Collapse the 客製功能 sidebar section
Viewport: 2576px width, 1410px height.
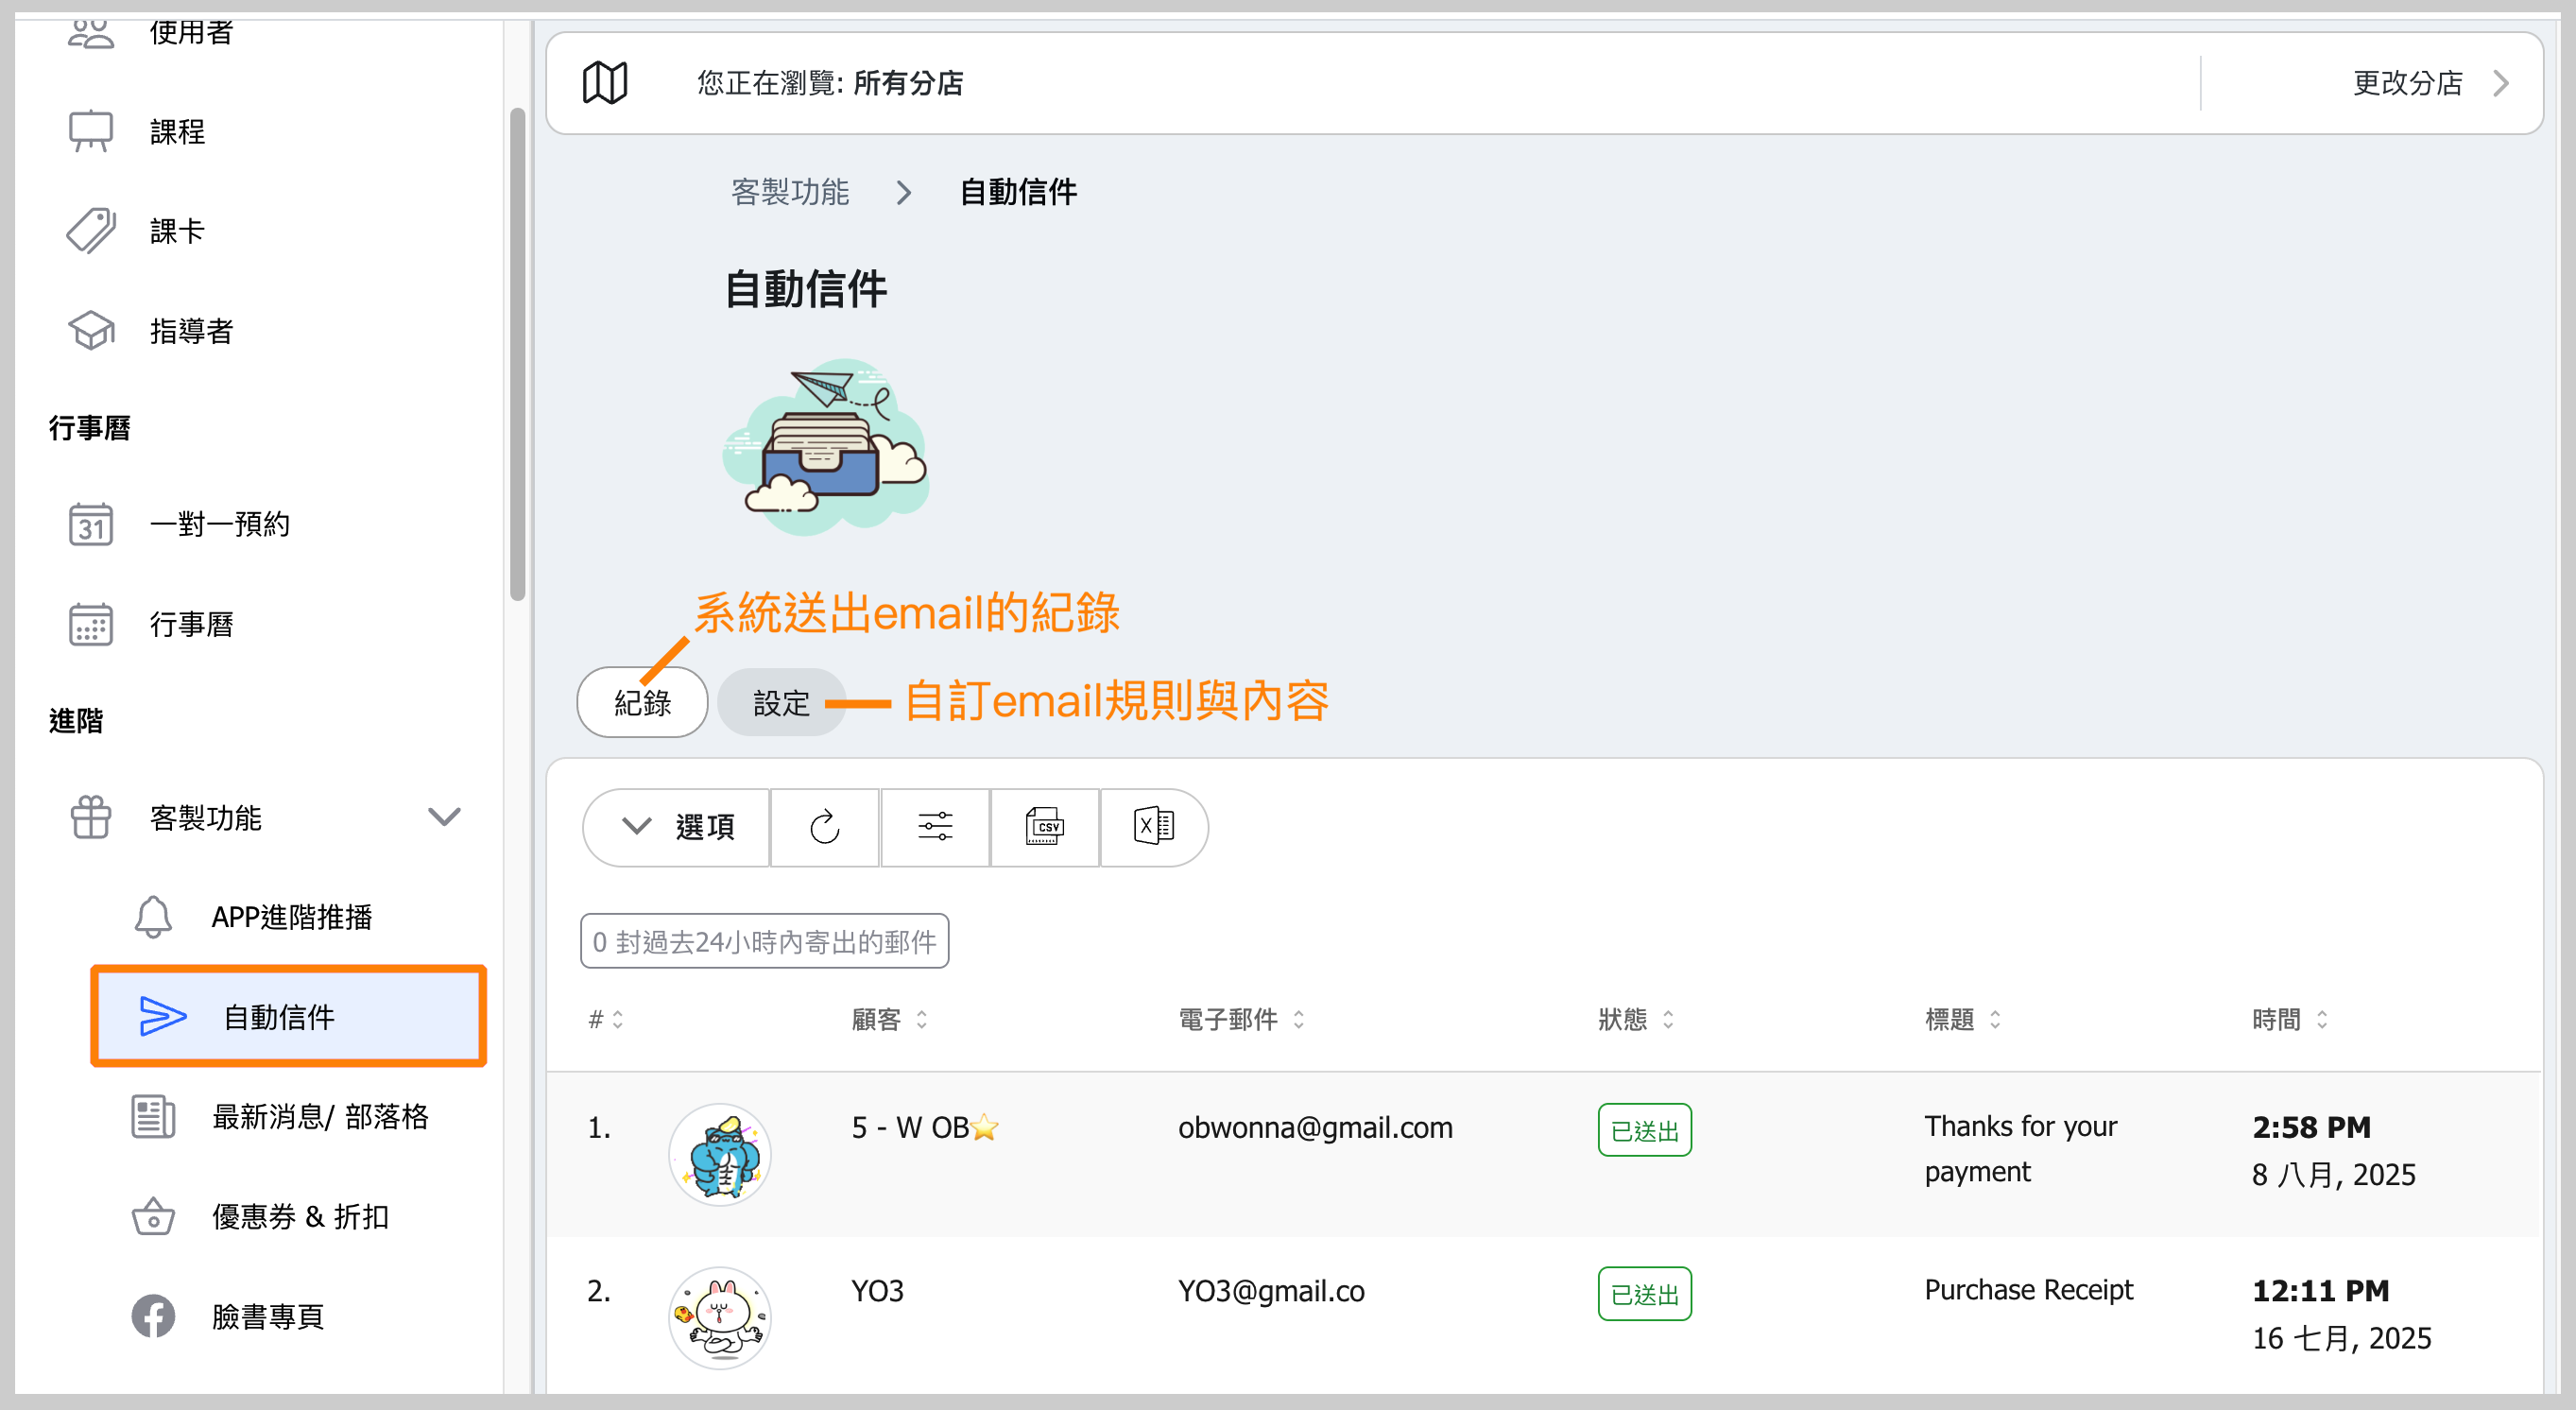coord(444,817)
